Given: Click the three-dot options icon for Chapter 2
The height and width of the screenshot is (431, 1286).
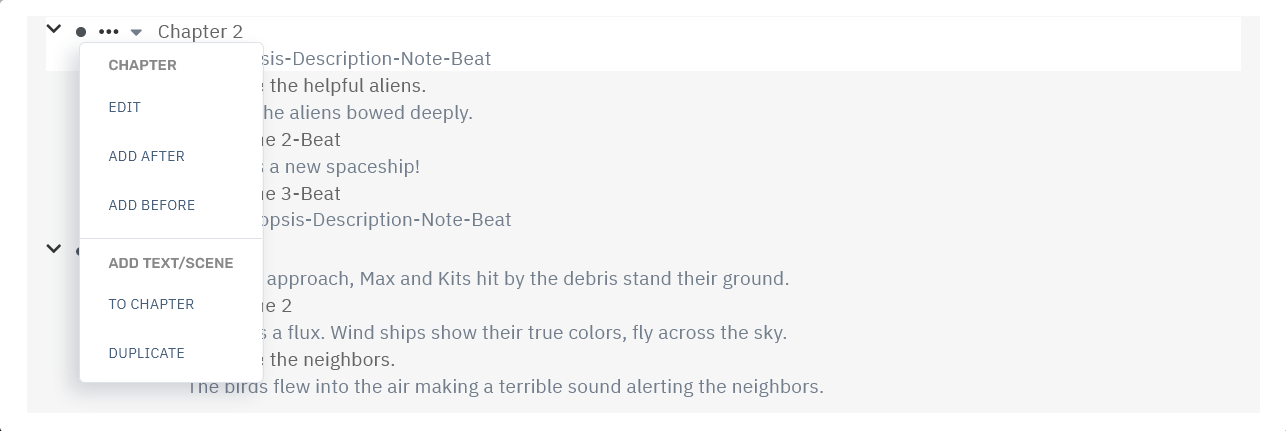Looking at the screenshot, I should click(x=109, y=32).
